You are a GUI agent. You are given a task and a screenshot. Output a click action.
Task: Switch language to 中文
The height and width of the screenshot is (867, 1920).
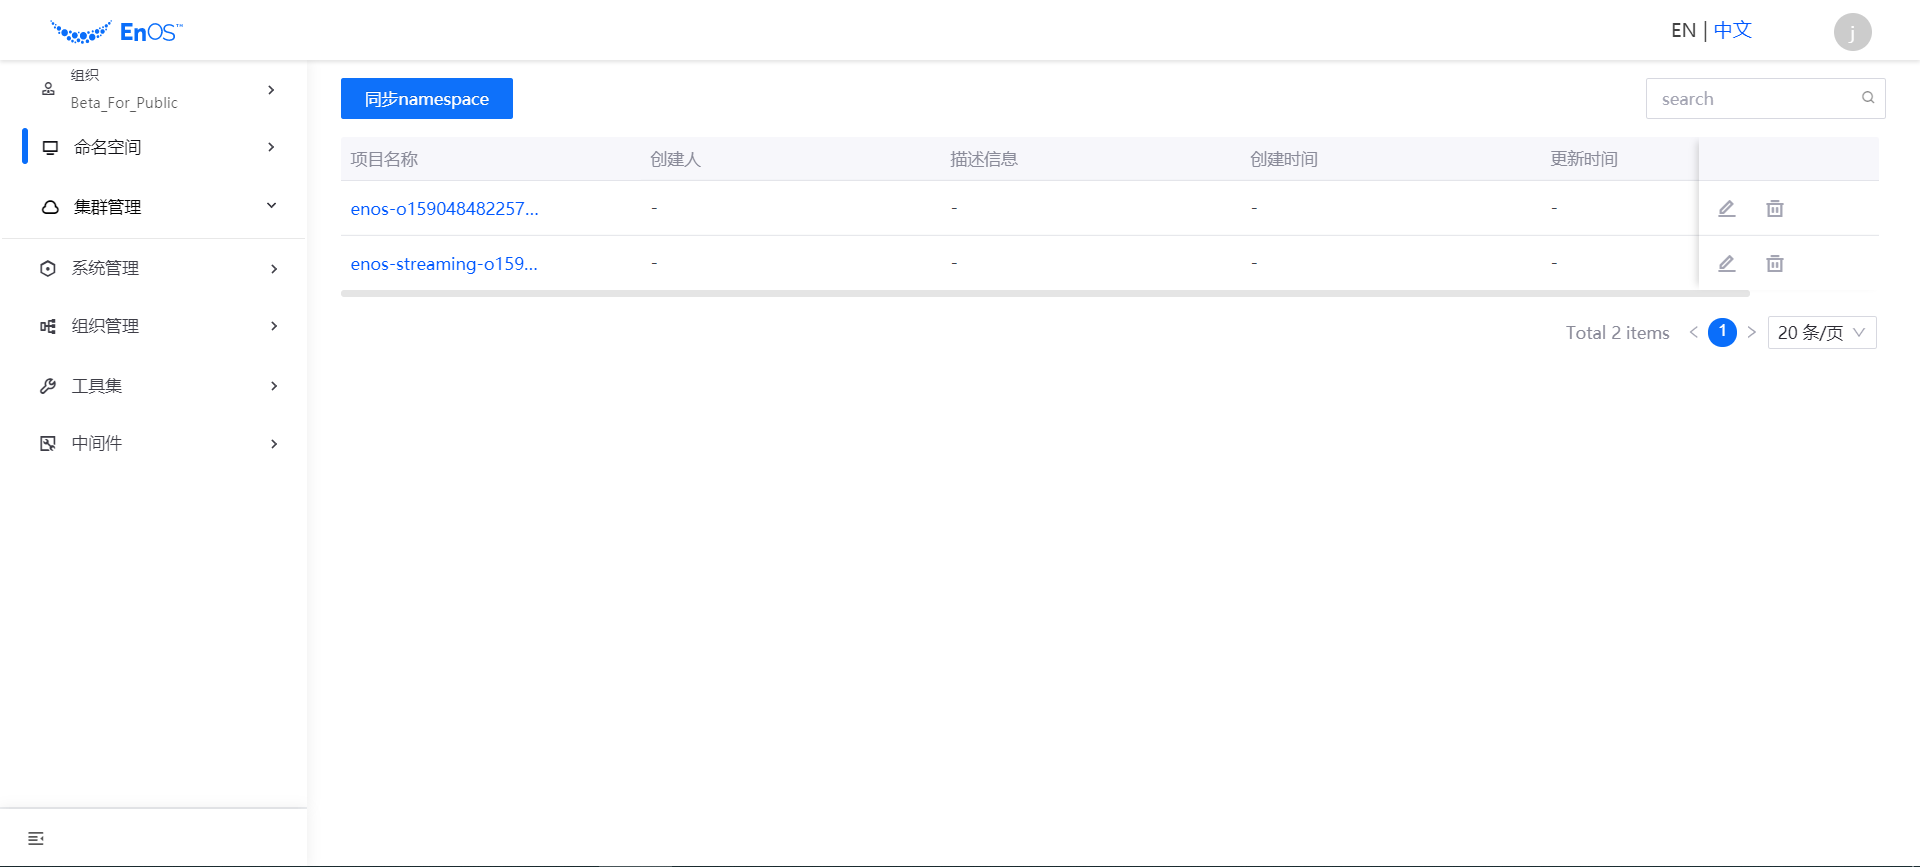click(x=1733, y=30)
